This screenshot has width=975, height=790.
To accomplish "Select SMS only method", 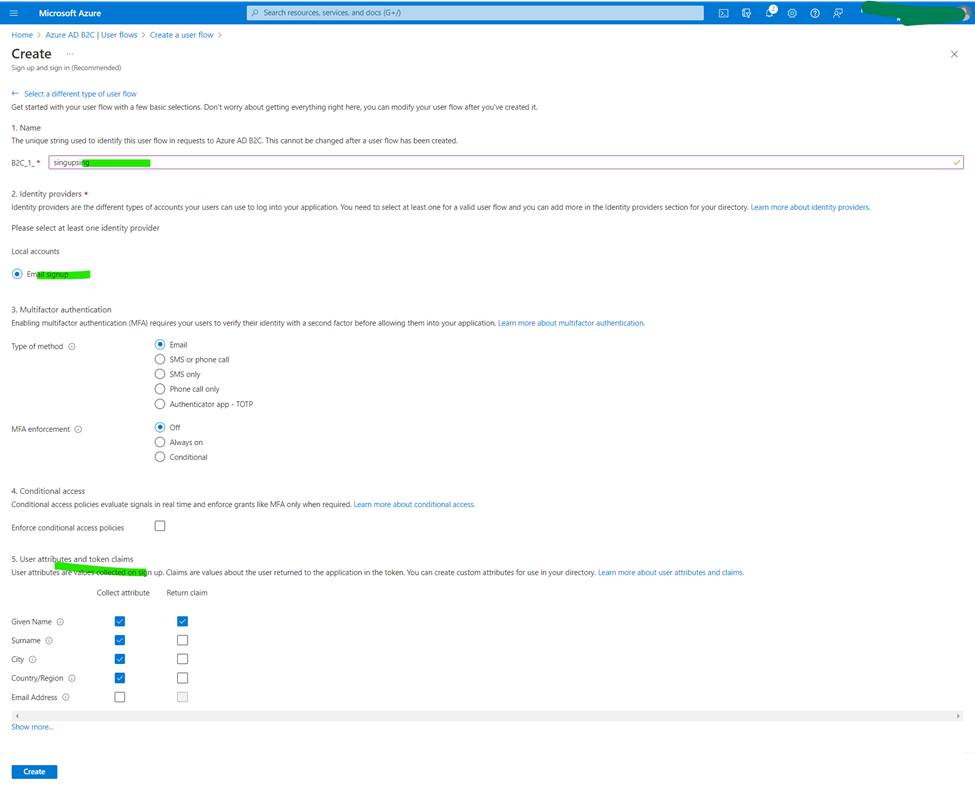I will (160, 374).
